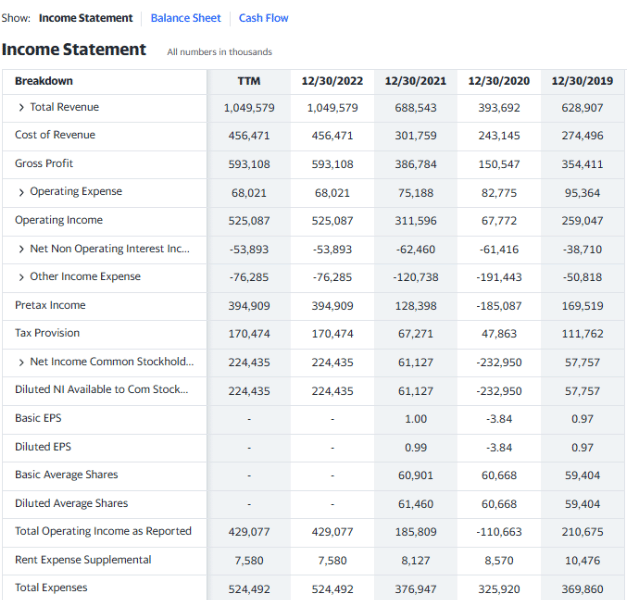This screenshot has width=627, height=600.
Task: Expand Net Non Operating Interest row
Action: (x=22, y=249)
